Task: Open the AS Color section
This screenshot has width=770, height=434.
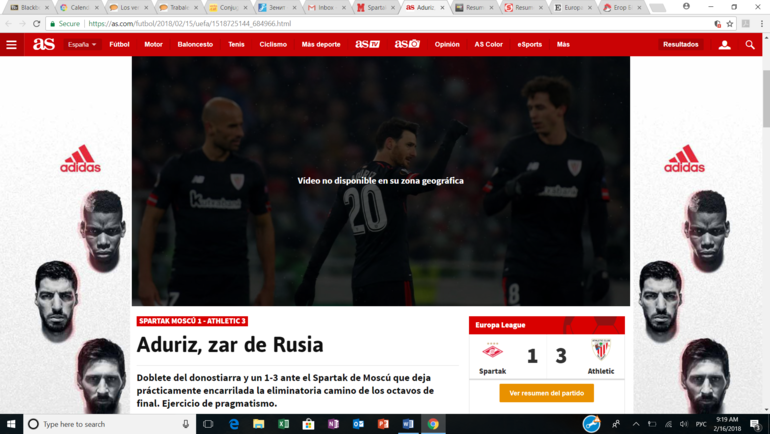Action: (x=489, y=44)
